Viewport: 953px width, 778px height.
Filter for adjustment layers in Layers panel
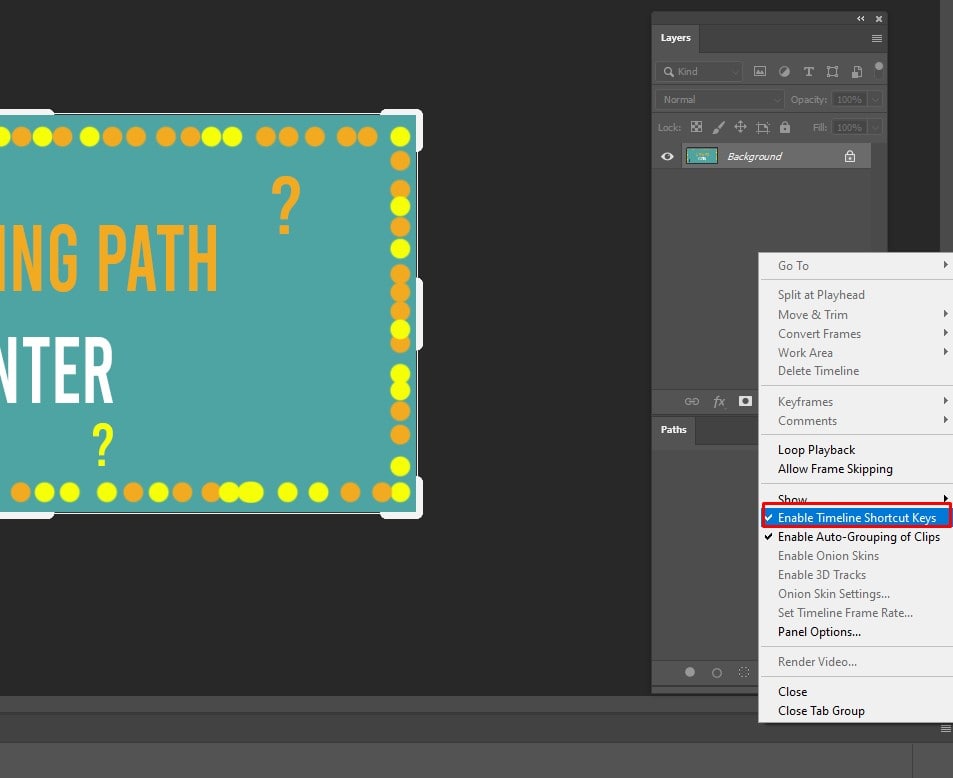tap(784, 71)
